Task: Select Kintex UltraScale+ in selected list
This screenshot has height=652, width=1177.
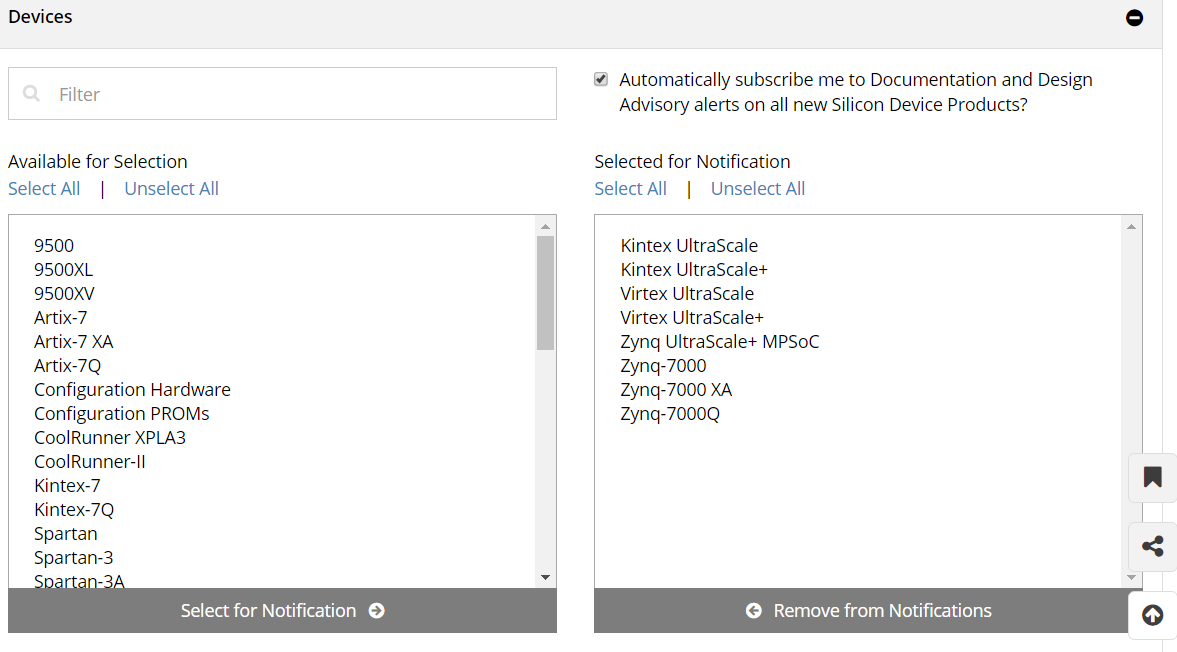Action: 694,270
